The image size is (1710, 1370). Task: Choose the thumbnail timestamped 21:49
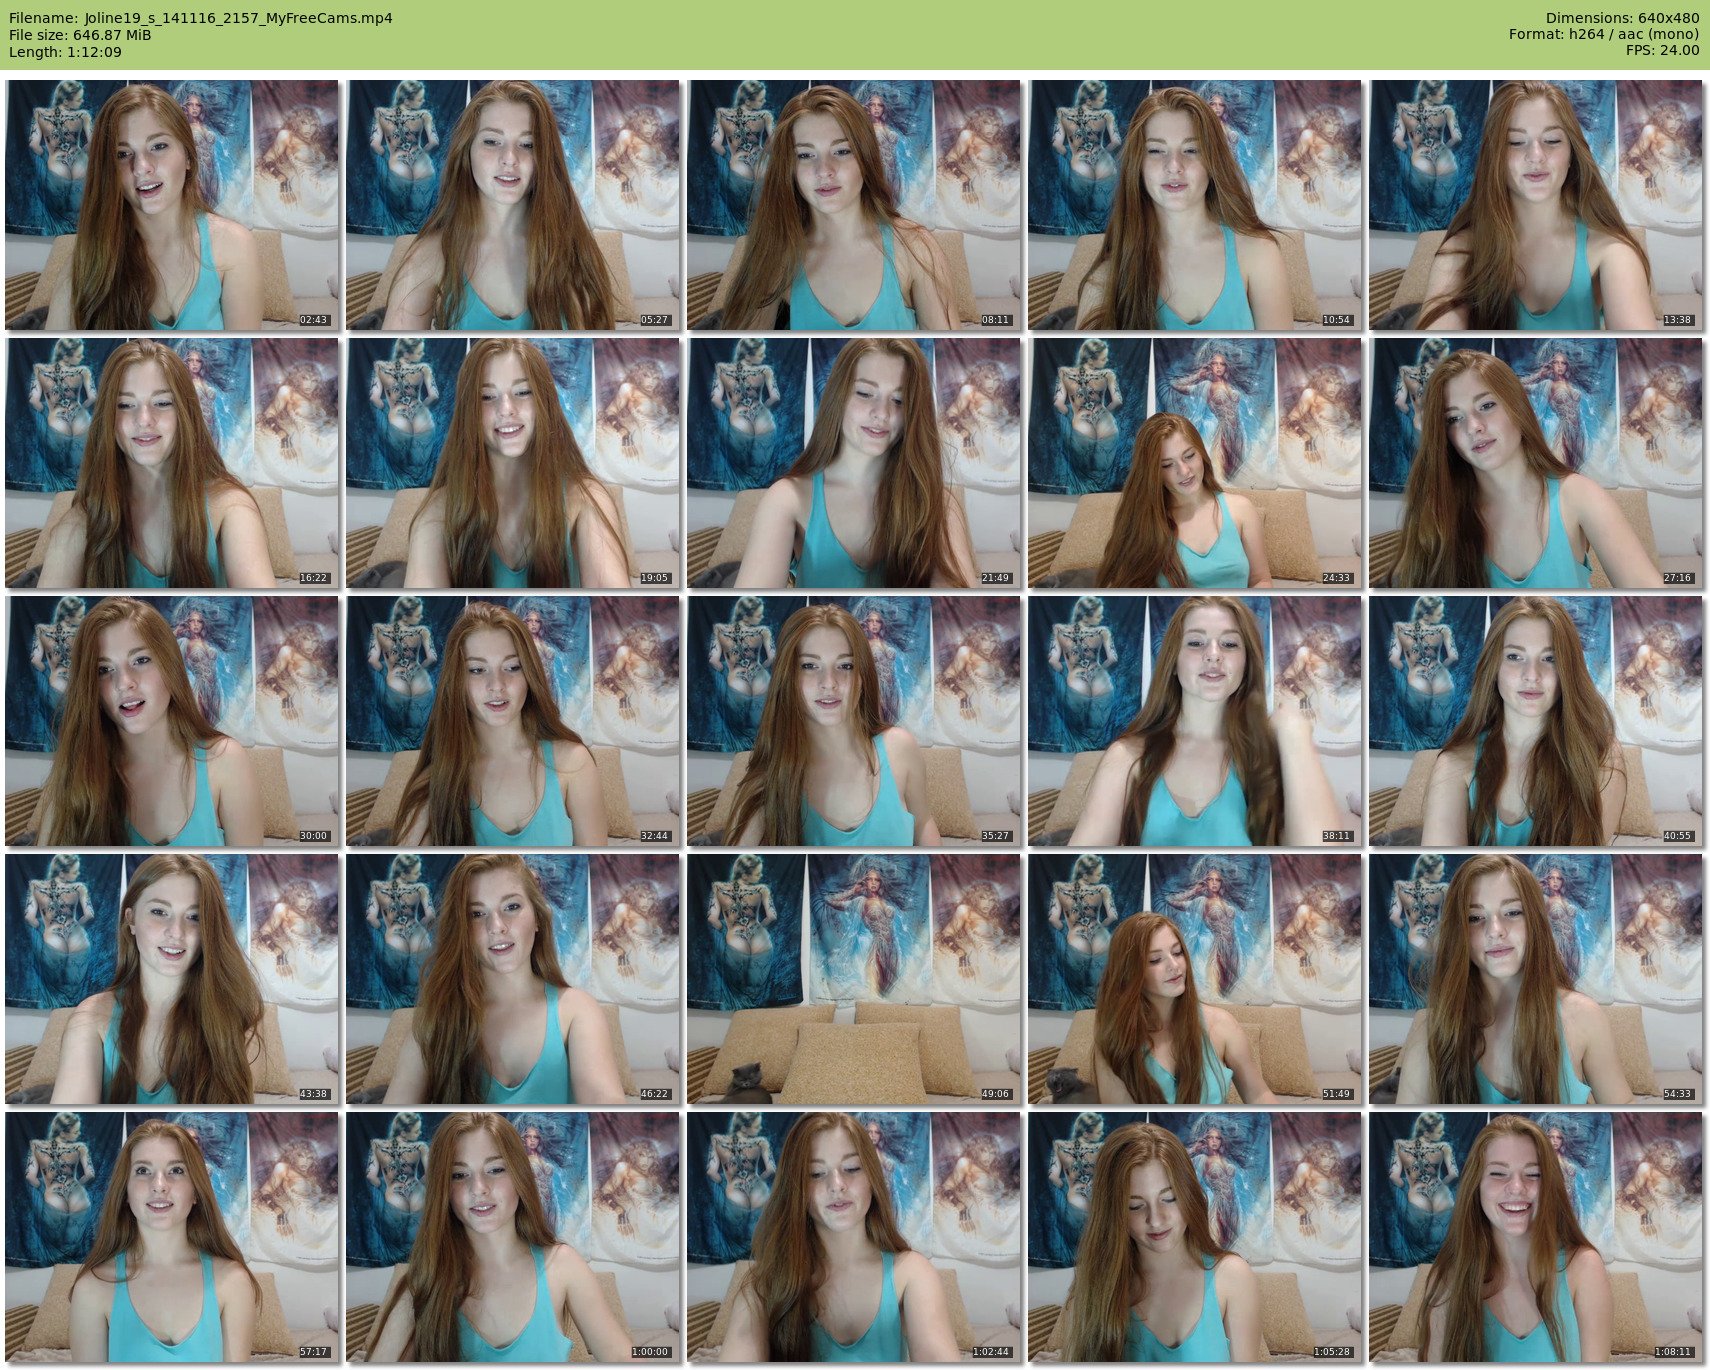pos(854,463)
